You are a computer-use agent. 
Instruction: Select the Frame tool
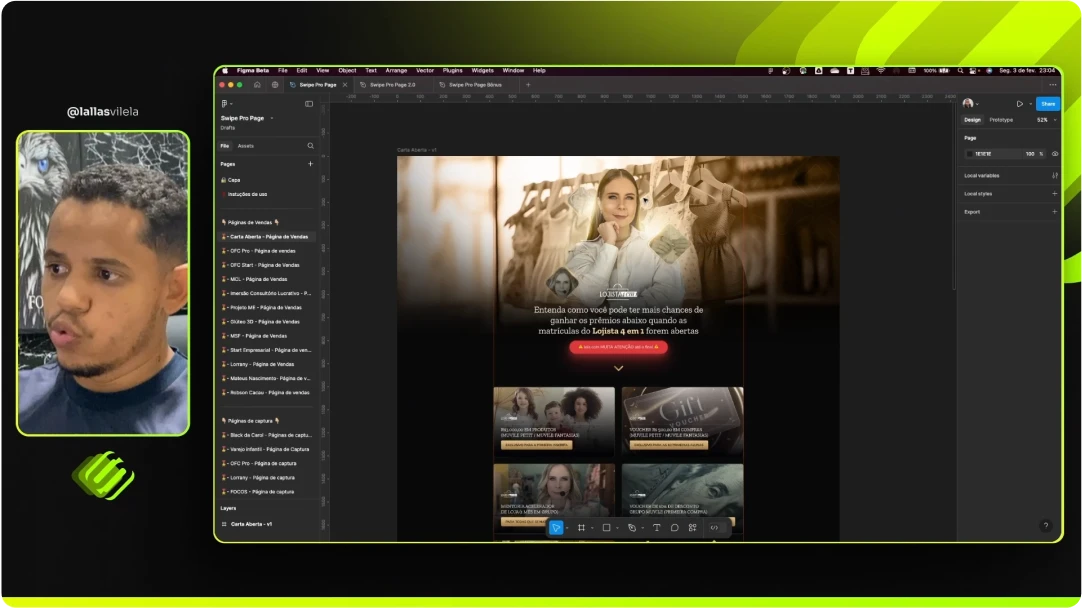(x=581, y=527)
